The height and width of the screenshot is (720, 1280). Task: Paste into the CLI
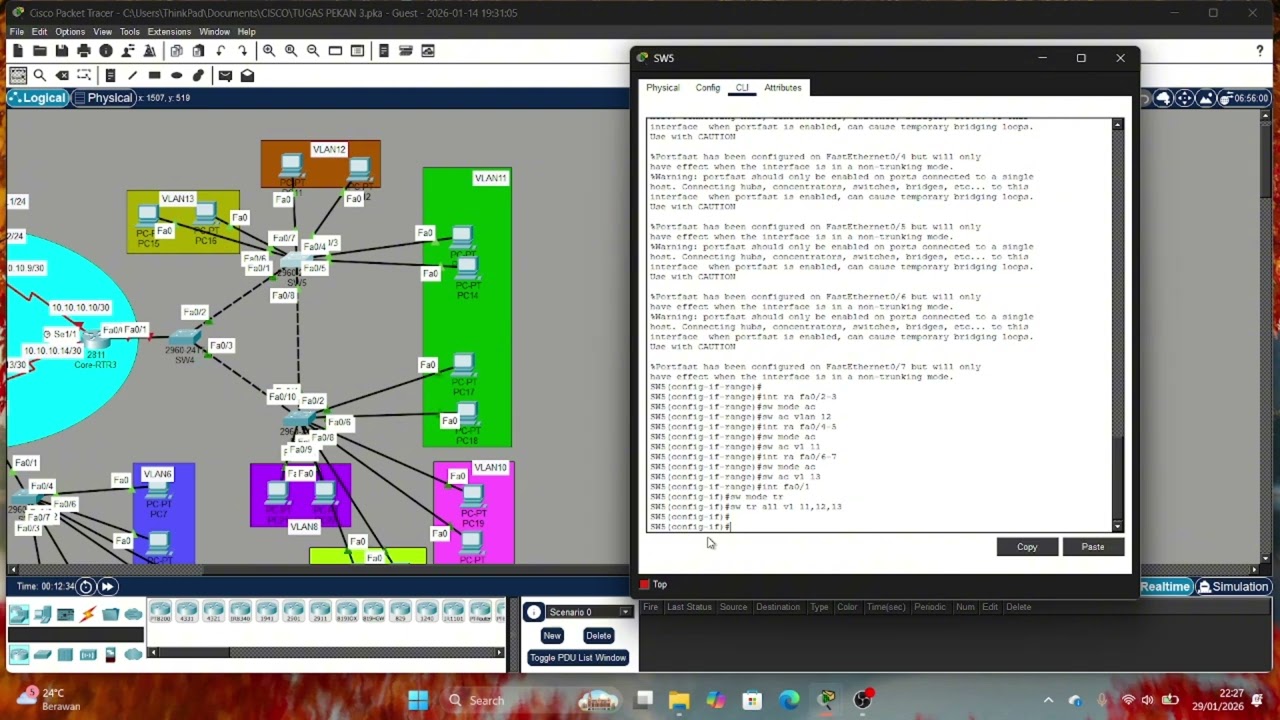click(x=1093, y=547)
